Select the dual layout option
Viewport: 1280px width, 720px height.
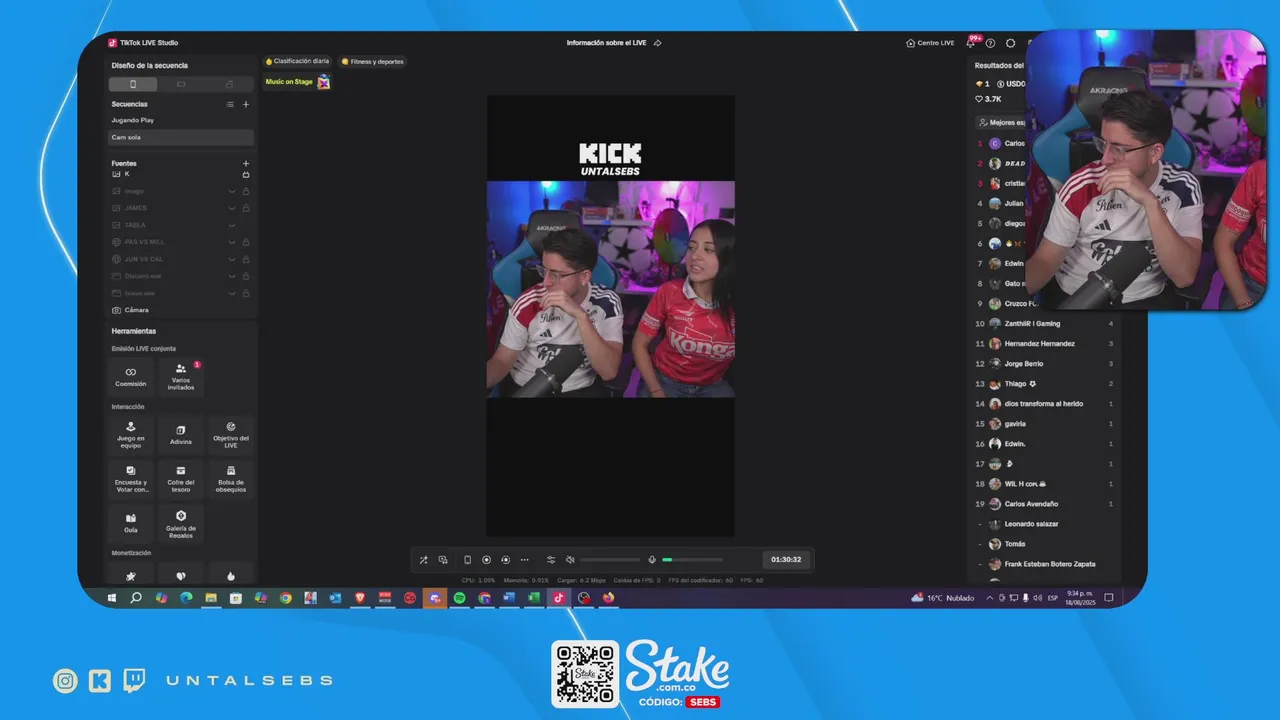(x=229, y=84)
